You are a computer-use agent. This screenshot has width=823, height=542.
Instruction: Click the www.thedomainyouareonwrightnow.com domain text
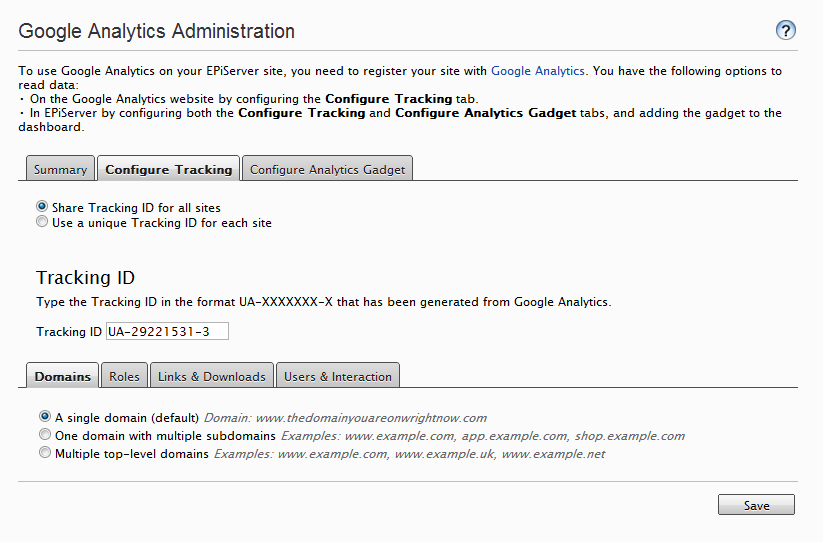pyautogui.click(x=368, y=418)
